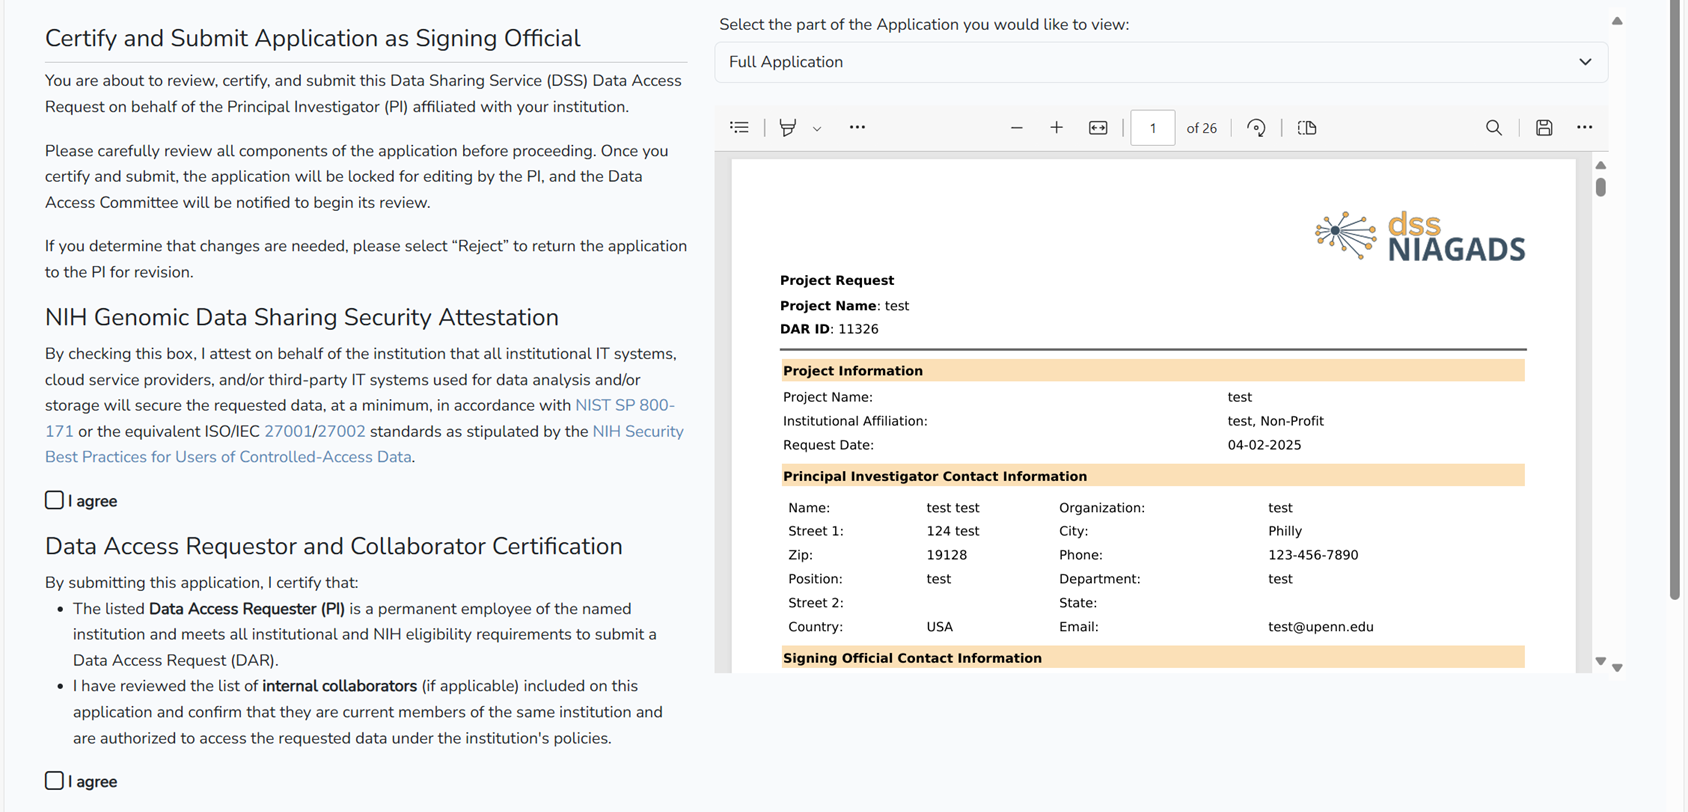The image size is (1688, 812).
Task: Switch the PDF page view layout
Action: 1307,128
